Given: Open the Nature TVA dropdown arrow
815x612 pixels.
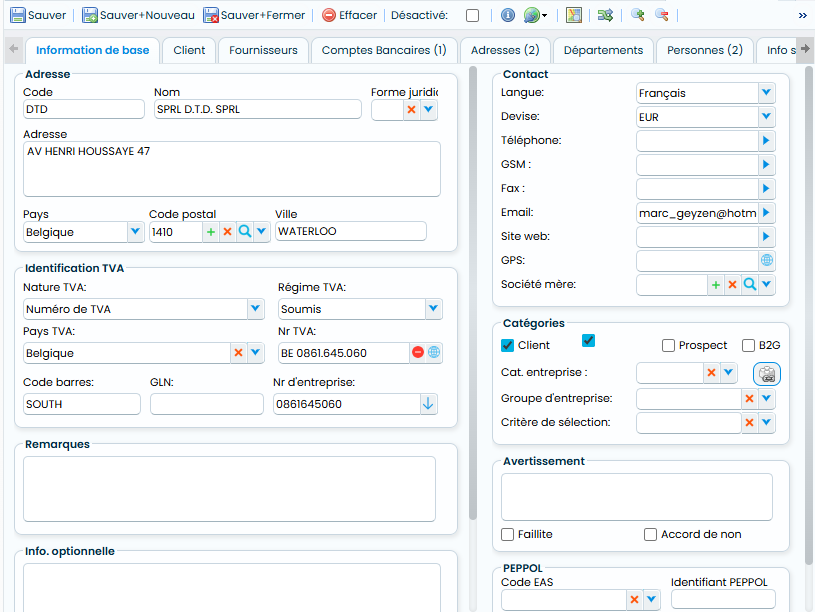Looking at the screenshot, I should [x=255, y=308].
